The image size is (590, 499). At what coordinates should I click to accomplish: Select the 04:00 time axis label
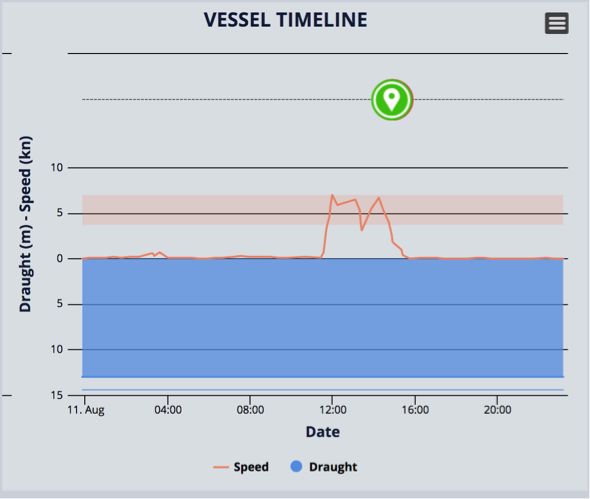click(x=168, y=410)
